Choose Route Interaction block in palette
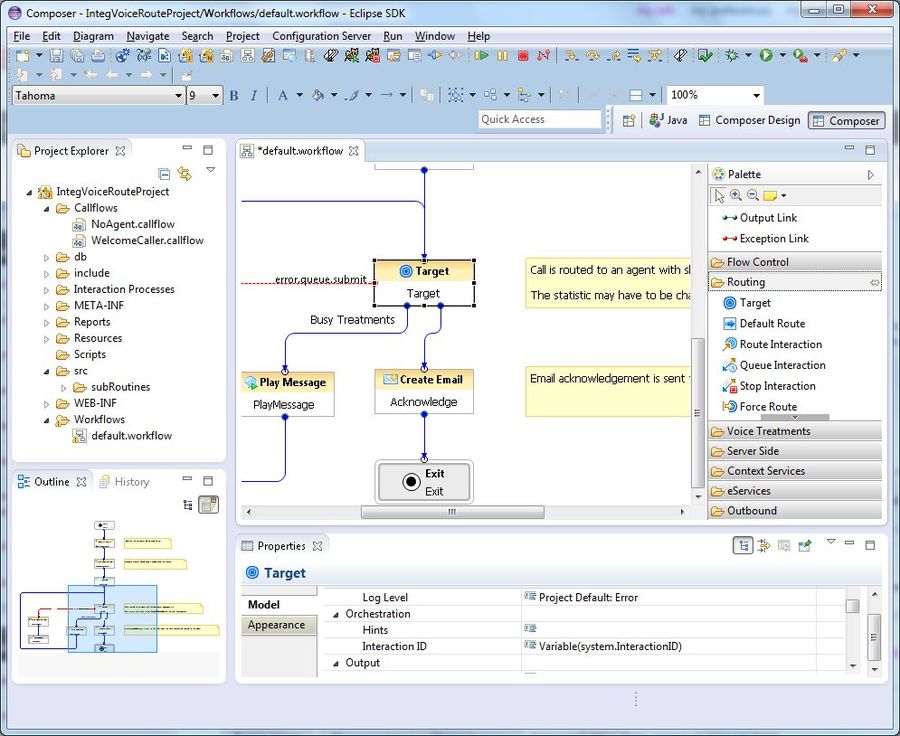Screen dimensions: 900x736 [772, 344]
